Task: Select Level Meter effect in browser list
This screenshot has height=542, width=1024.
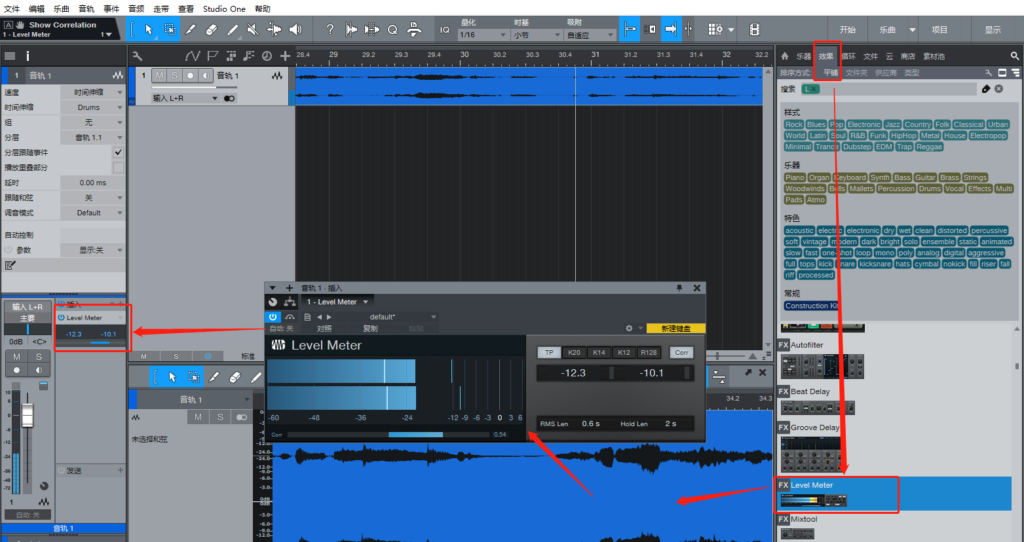Action: tap(893, 494)
